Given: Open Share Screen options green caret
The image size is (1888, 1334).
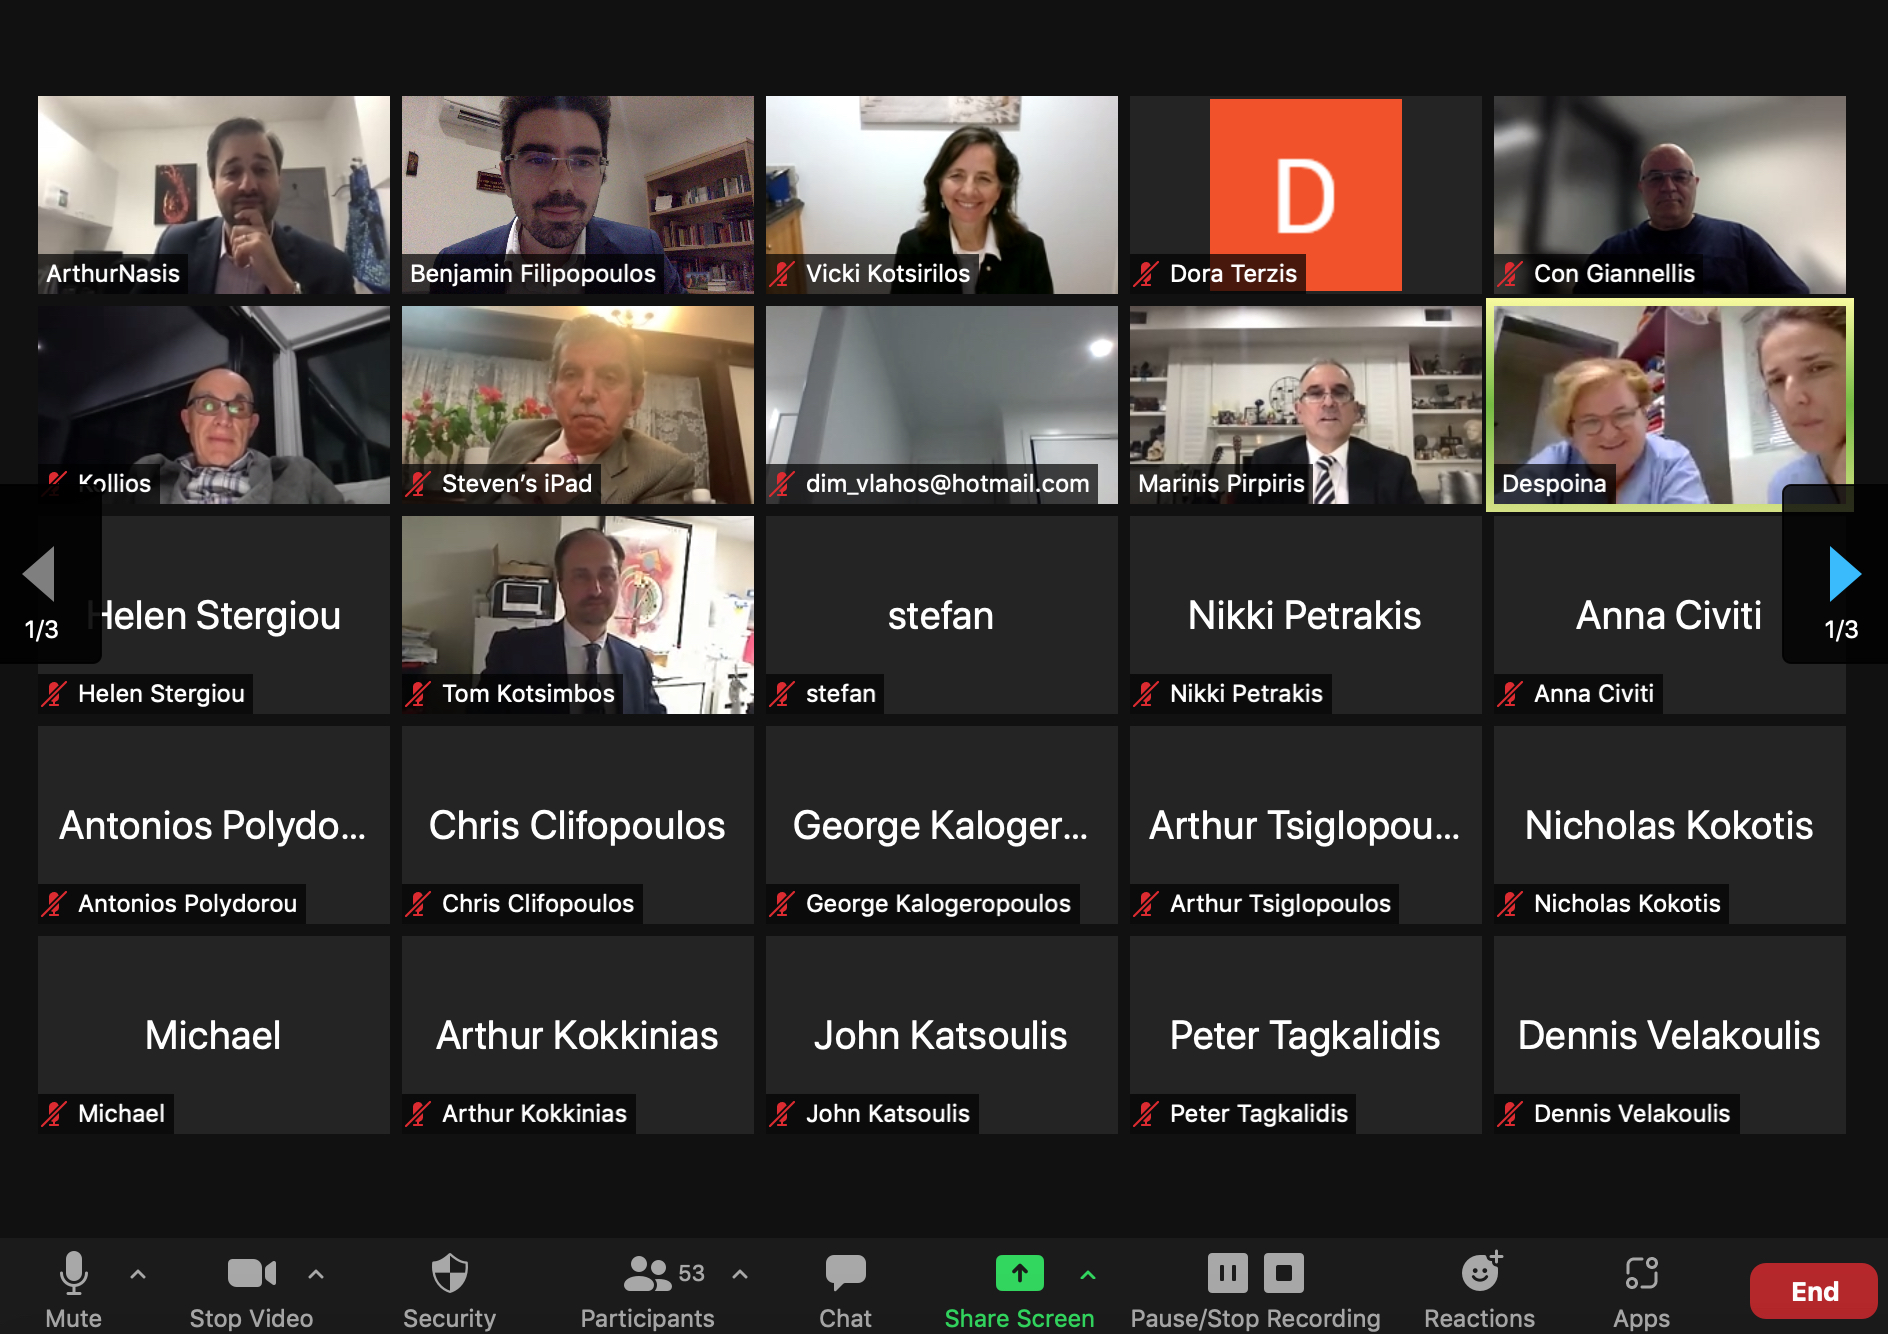Looking at the screenshot, I should point(1088,1274).
